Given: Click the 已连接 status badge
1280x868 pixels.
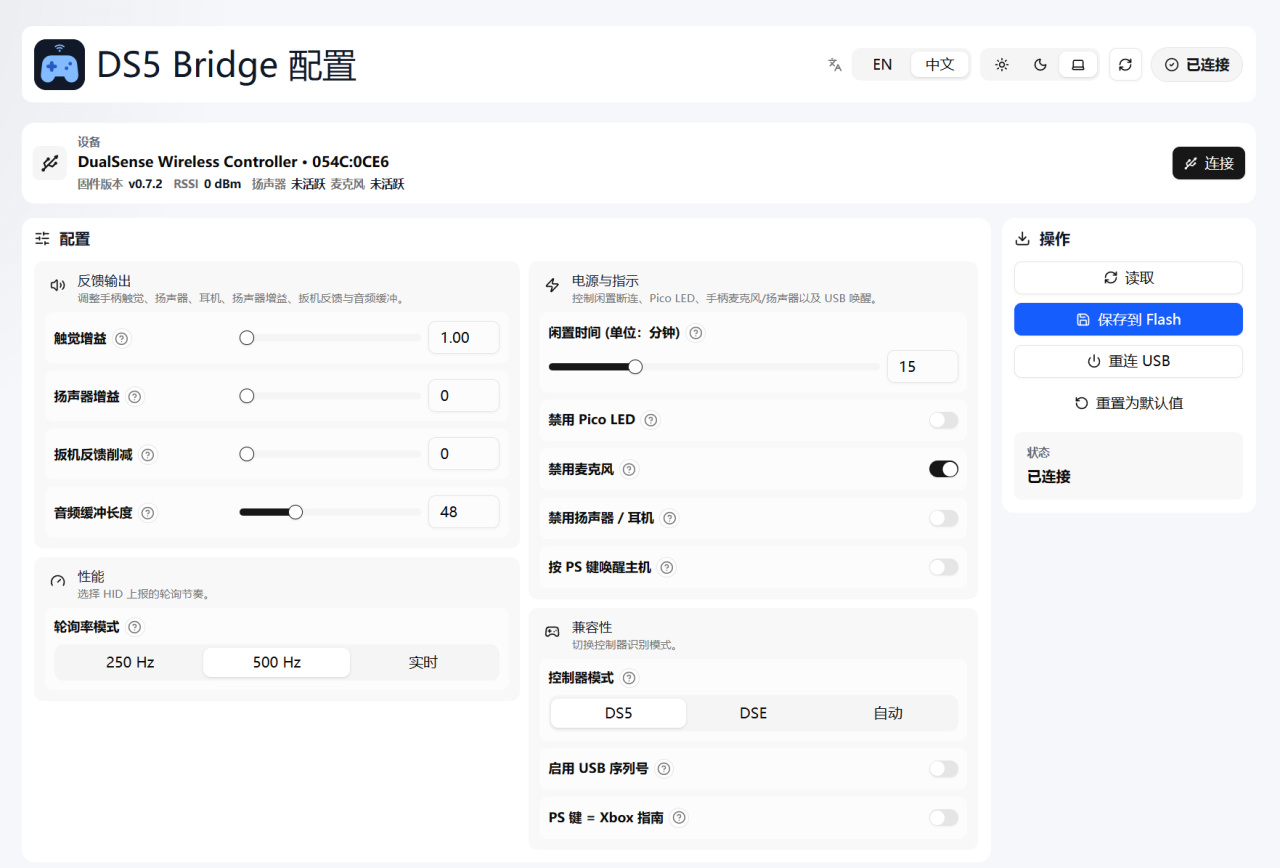Looking at the screenshot, I should tap(1197, 65).
